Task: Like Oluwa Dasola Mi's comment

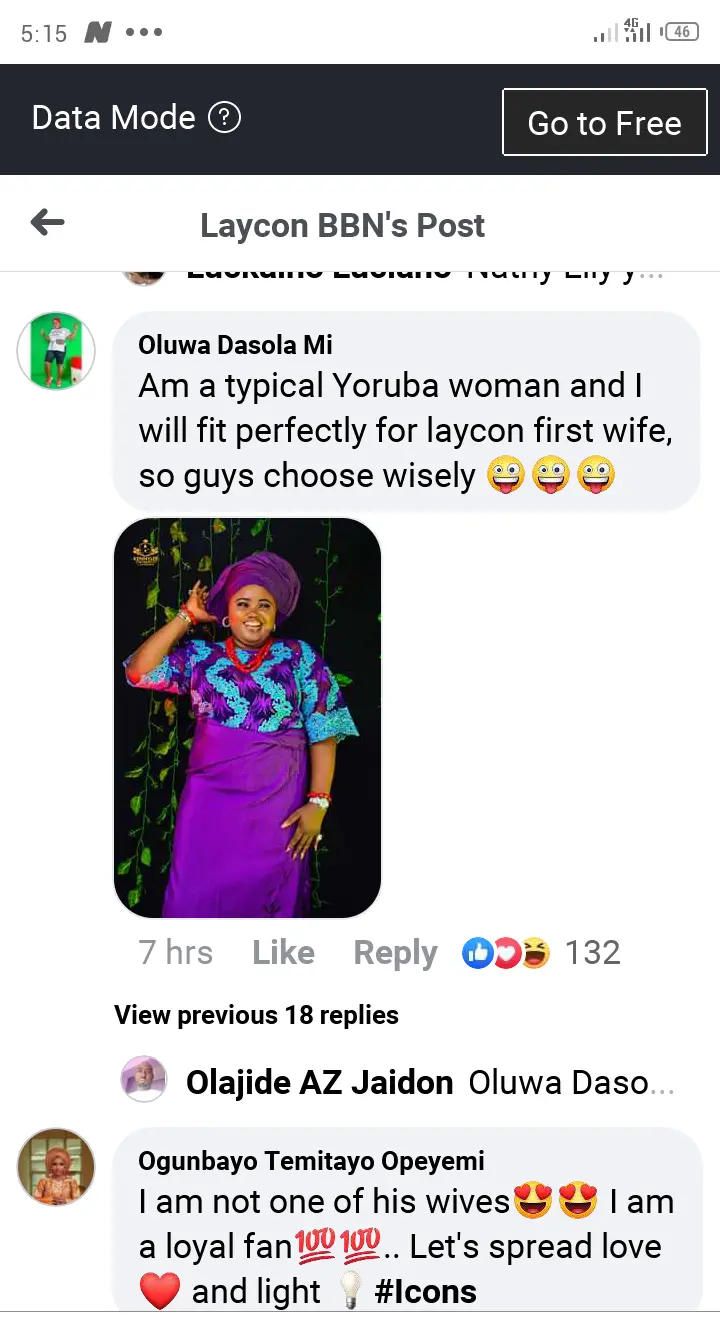Action: click(283, 953)
